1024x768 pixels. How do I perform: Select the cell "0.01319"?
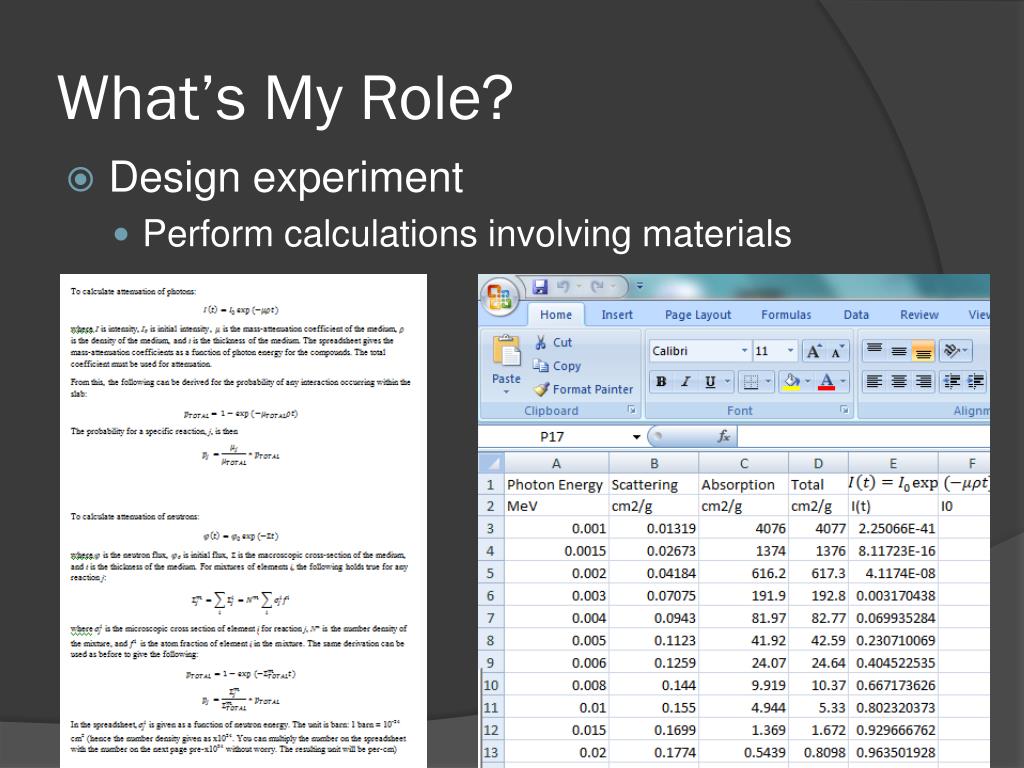click(654, 528)
